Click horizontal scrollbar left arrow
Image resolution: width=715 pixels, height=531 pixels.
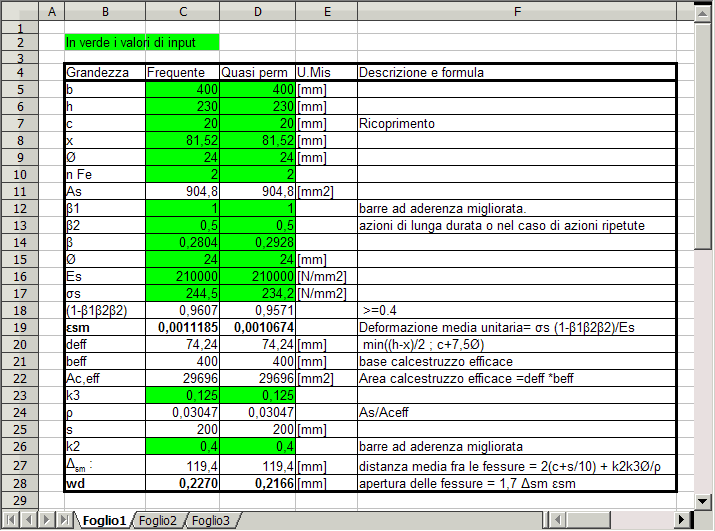(x=556, y=520)
